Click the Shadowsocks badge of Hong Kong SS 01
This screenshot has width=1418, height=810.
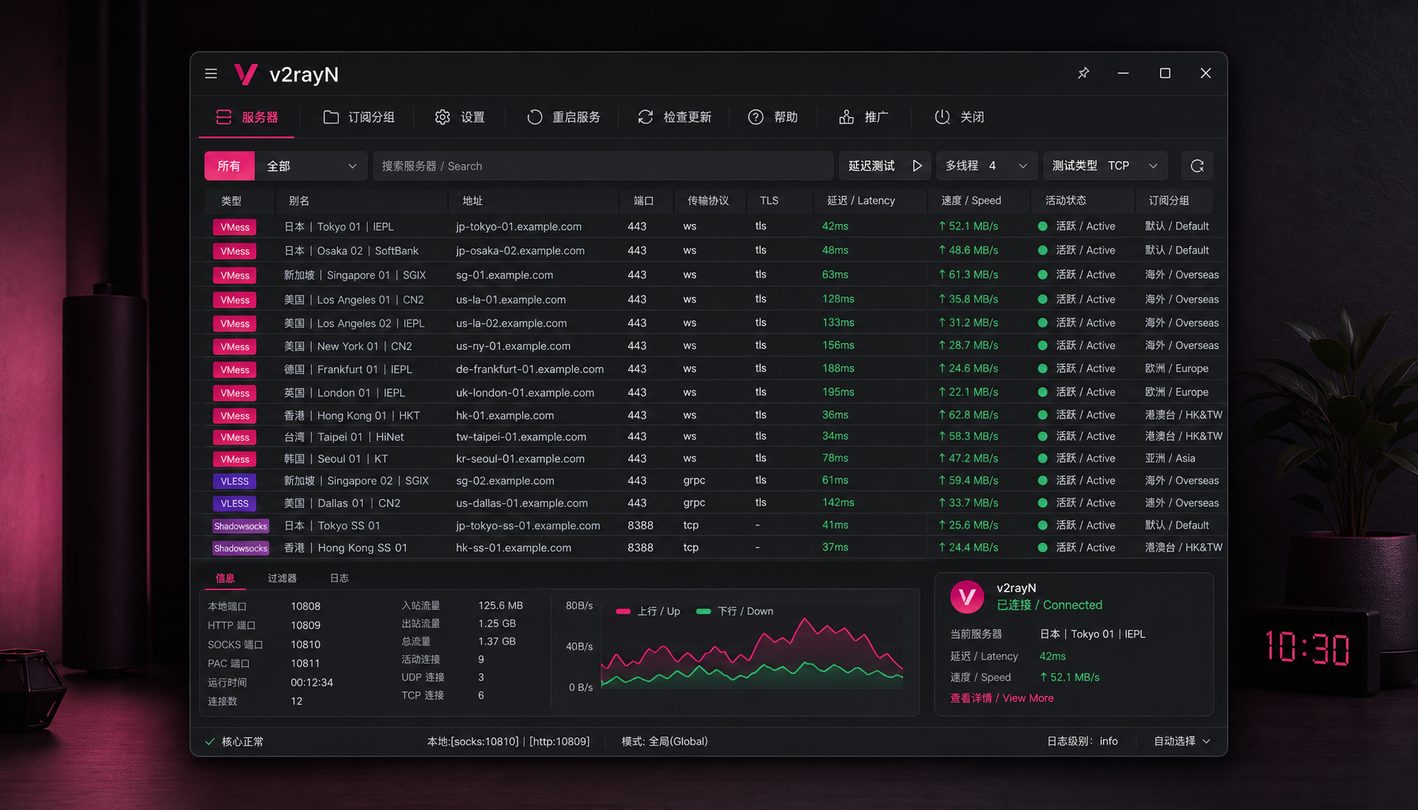point(241,548)
